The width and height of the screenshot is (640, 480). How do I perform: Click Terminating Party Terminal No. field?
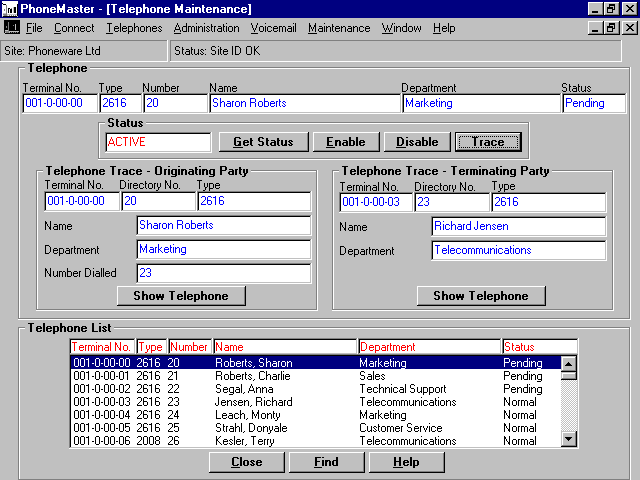(x=376, y=202)
